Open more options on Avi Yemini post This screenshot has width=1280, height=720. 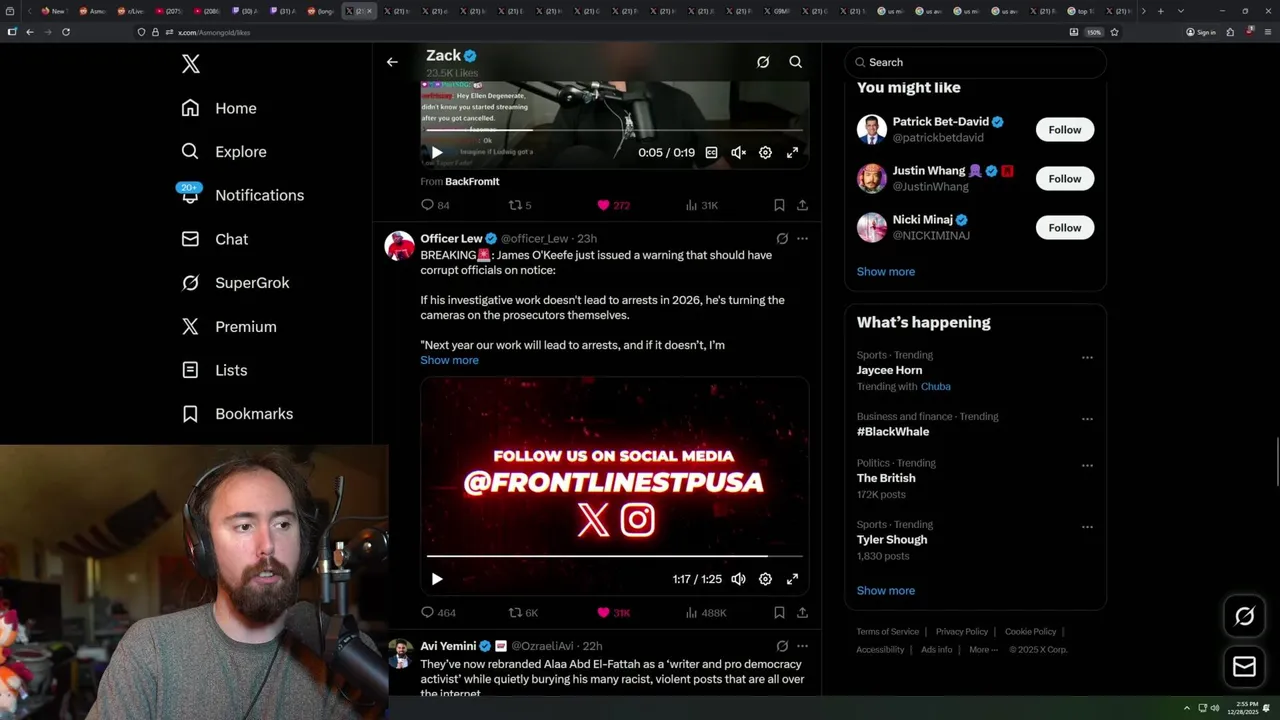click(802, 646)
